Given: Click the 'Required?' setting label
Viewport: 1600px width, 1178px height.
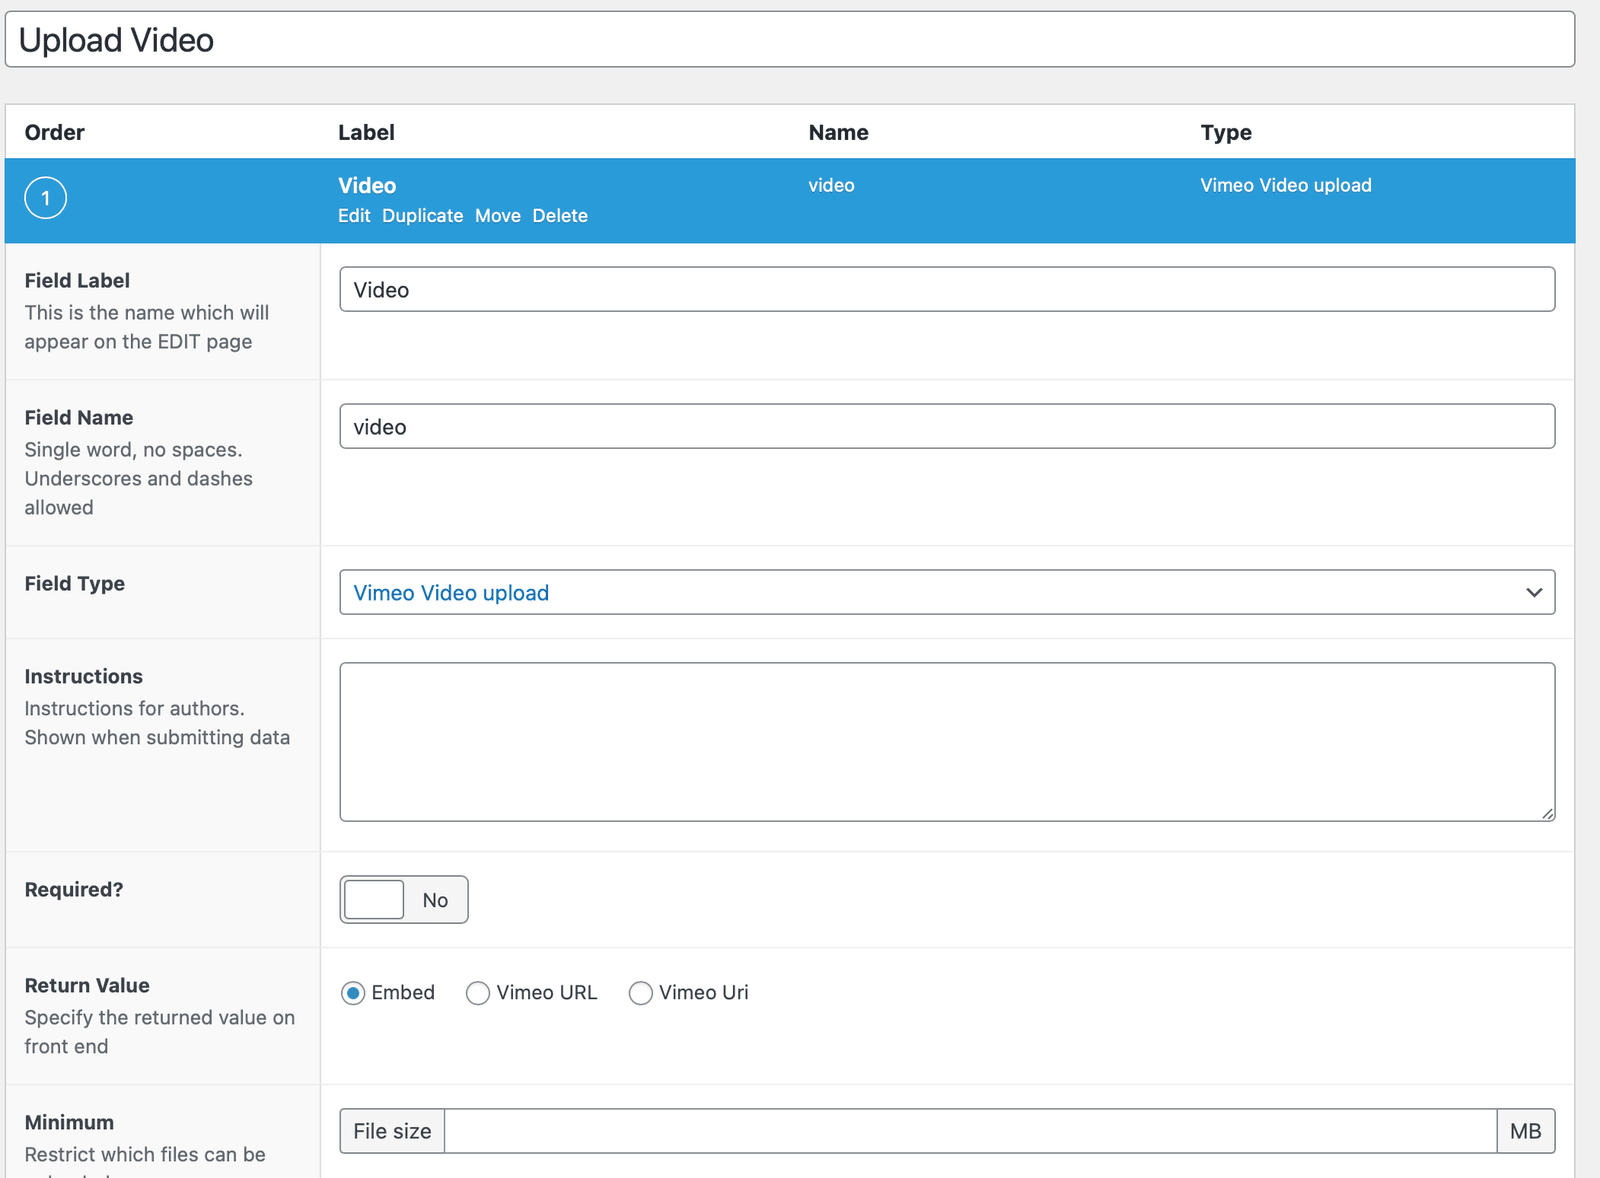Looking at the screenshot, I should coord(74,889).
